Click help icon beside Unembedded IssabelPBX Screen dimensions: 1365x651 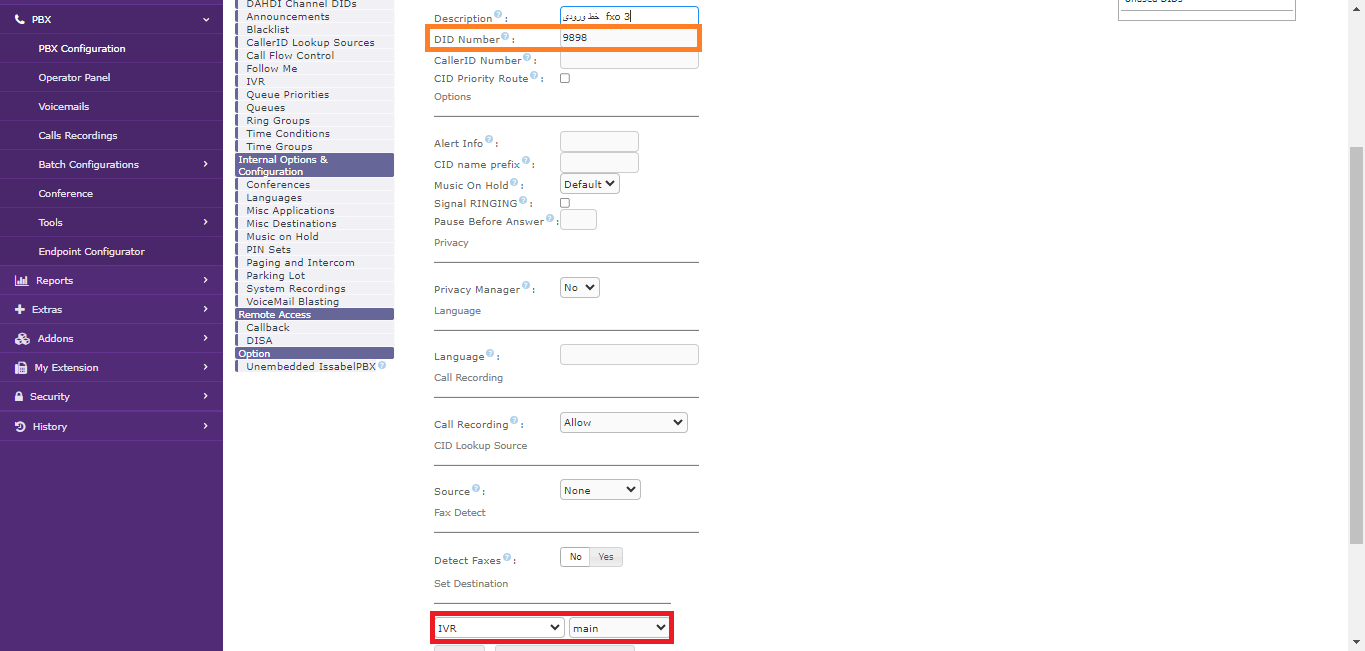coord(383,366)
